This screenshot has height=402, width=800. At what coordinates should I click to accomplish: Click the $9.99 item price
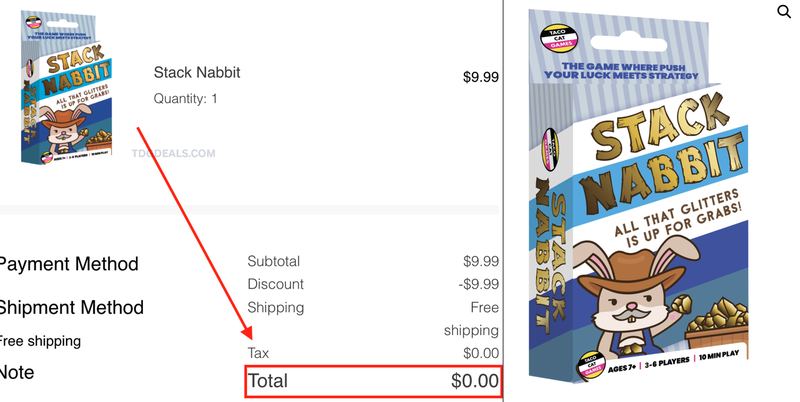point(481,77)
